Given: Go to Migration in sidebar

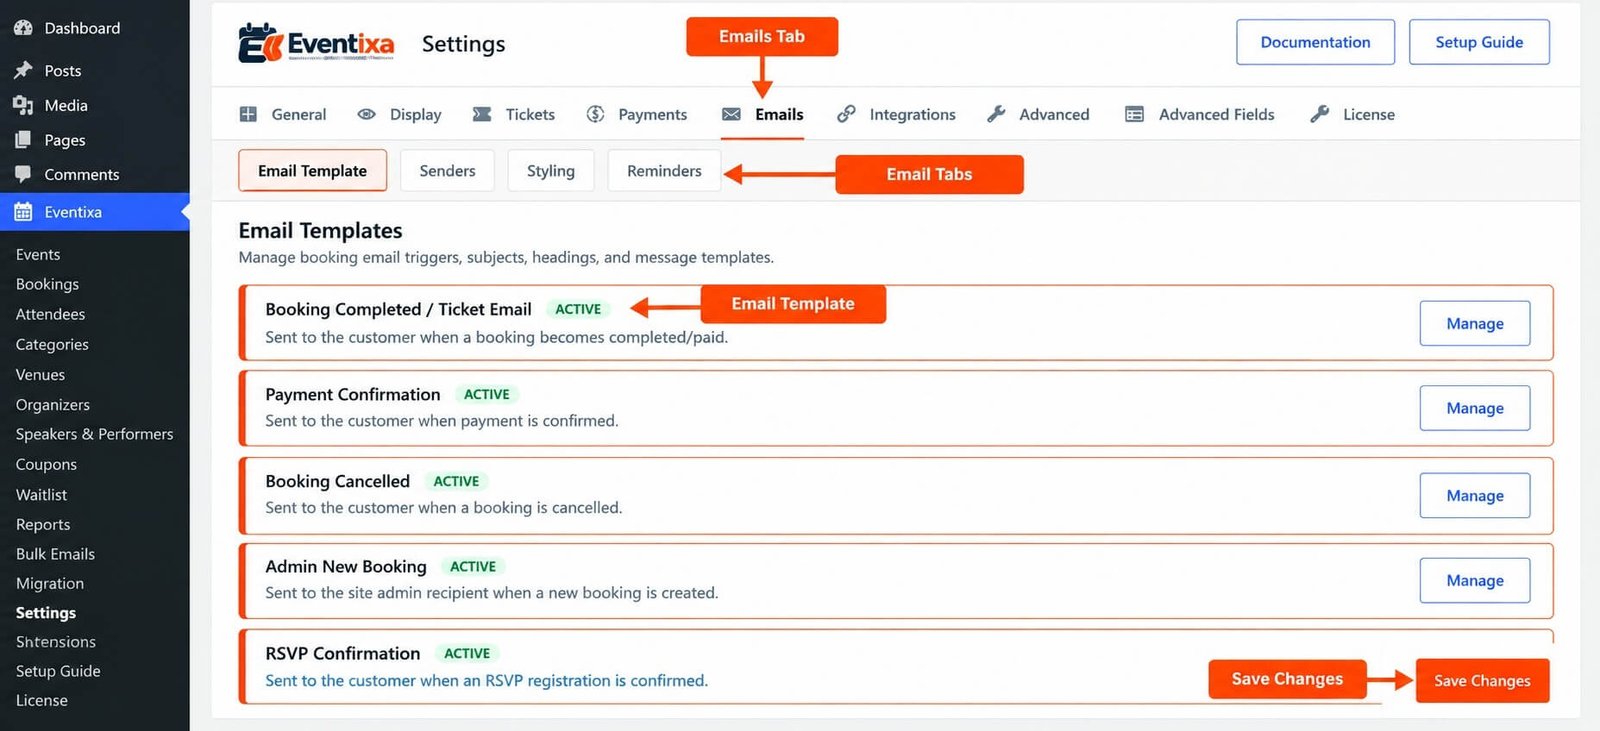Looking at the screenshot, I should pos(50,583).
